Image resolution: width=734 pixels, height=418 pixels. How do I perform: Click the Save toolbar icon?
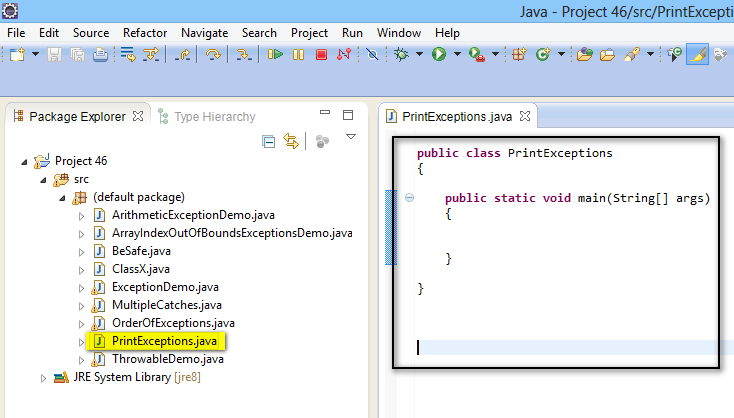tap(54, 54)
